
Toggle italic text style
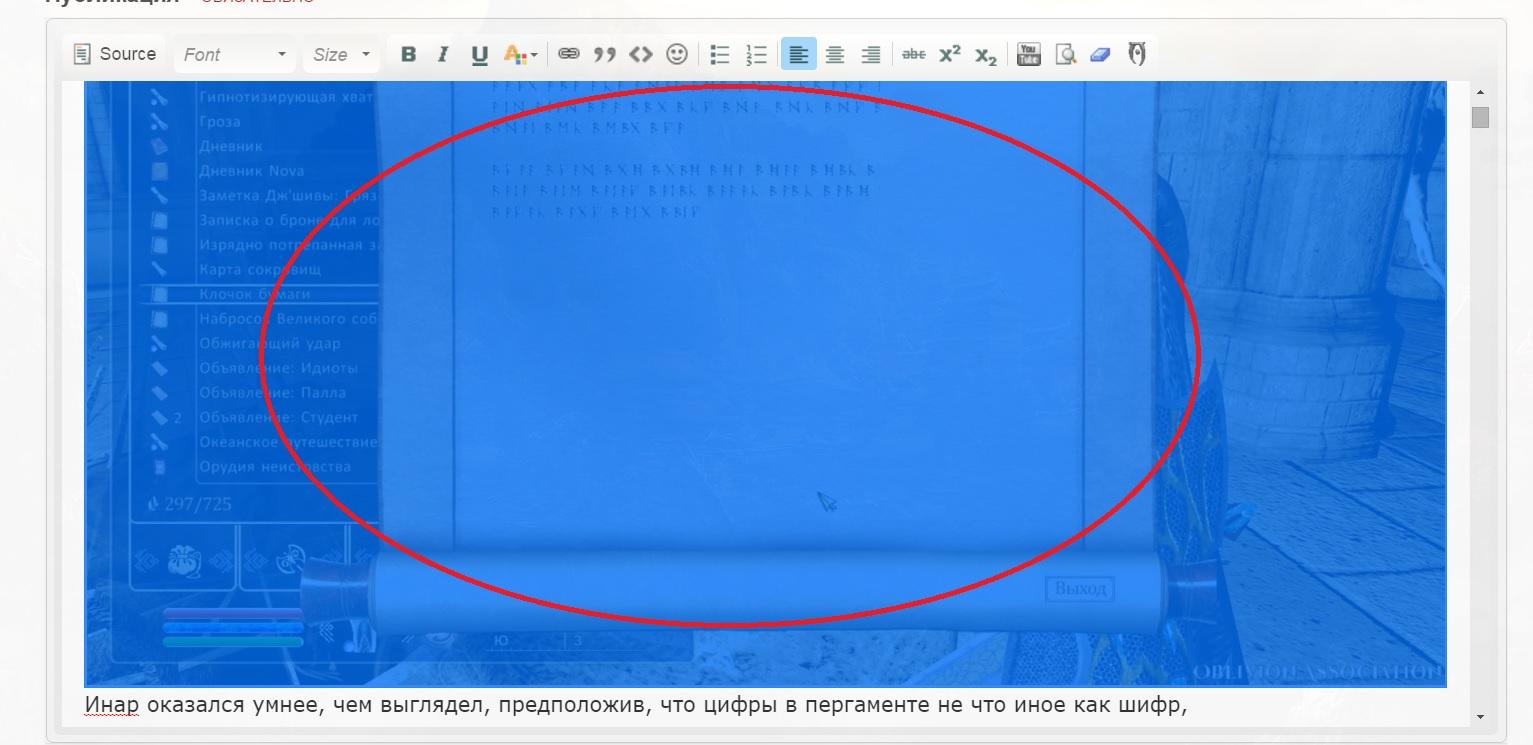click(x=443, y=55)
